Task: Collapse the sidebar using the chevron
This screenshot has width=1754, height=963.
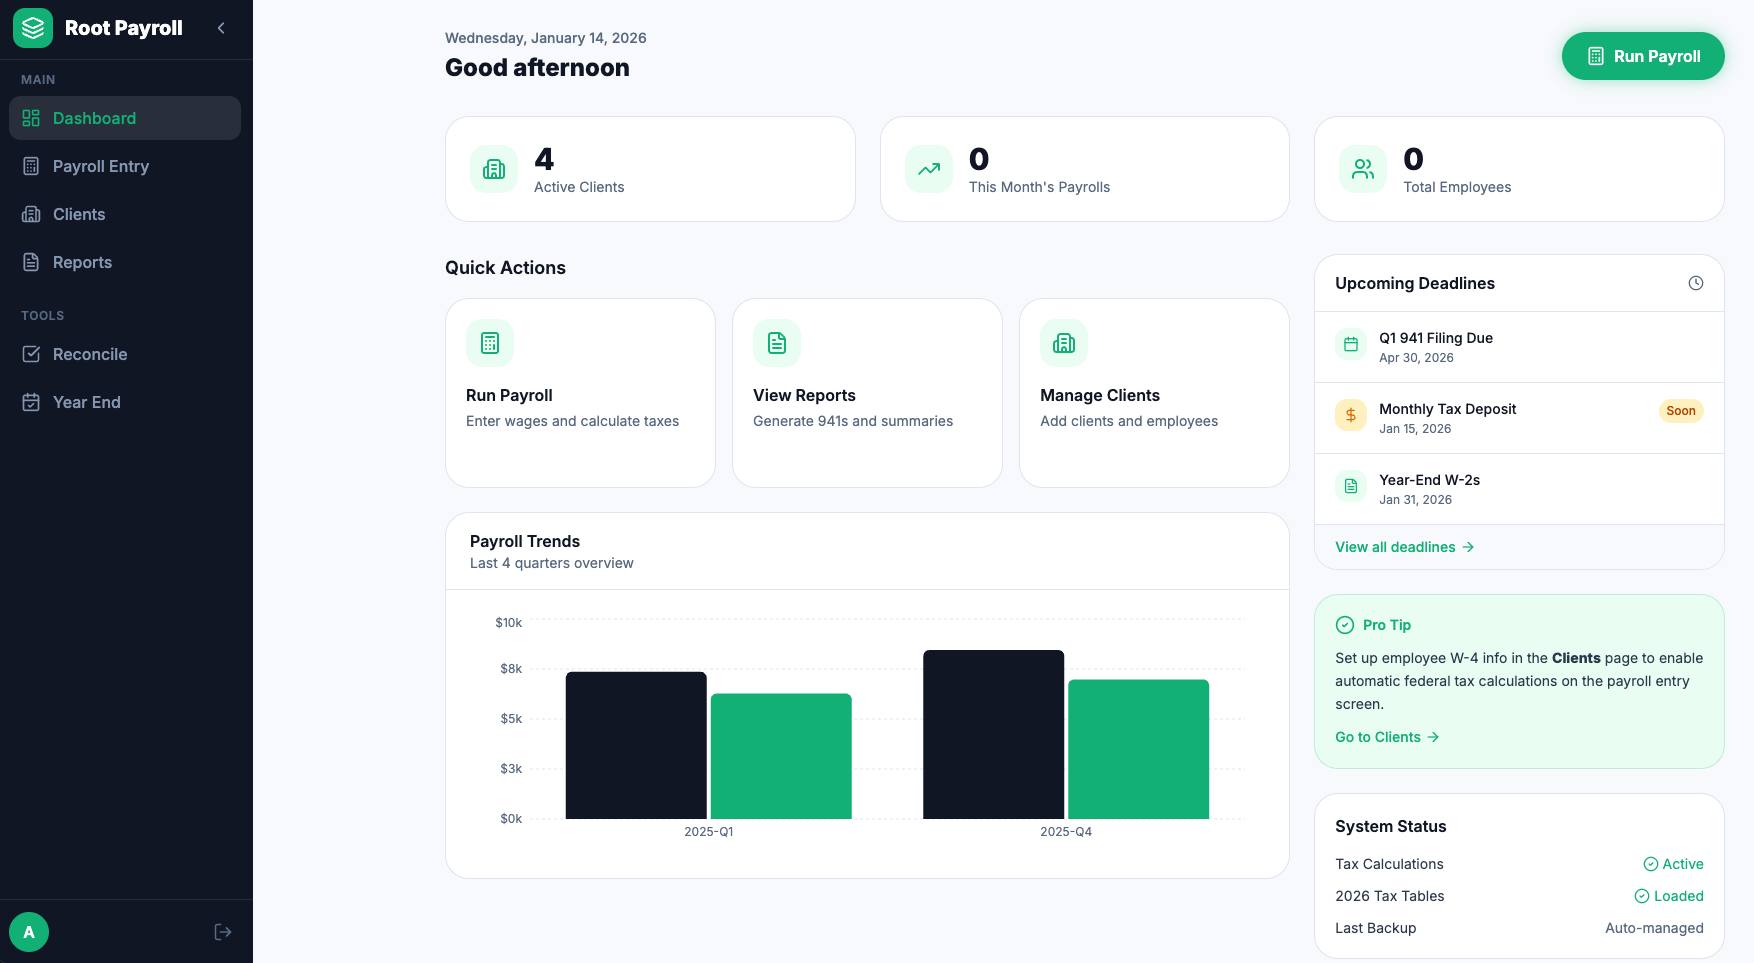Action: click(221, 28)
